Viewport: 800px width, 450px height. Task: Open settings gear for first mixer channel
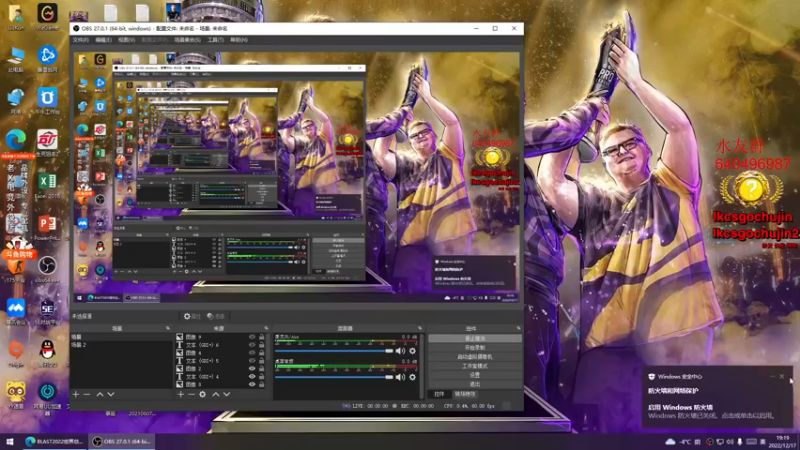412,351
